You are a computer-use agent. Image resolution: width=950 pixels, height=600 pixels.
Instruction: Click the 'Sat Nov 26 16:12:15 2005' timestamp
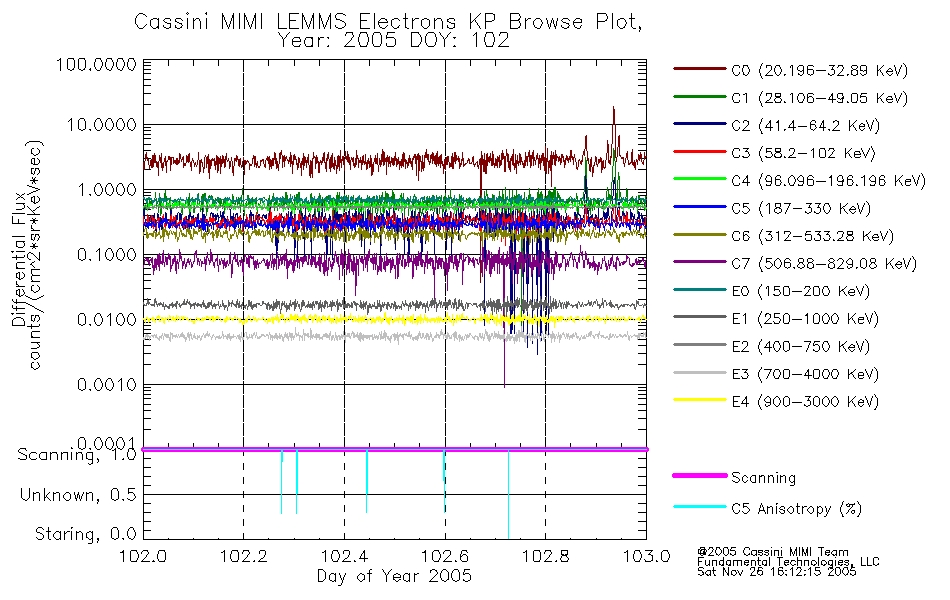point(777,572)
